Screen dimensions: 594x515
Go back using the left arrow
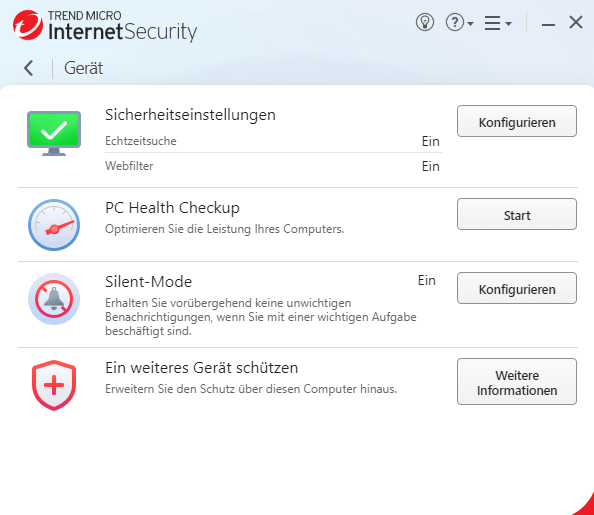(x=29, y=68)
